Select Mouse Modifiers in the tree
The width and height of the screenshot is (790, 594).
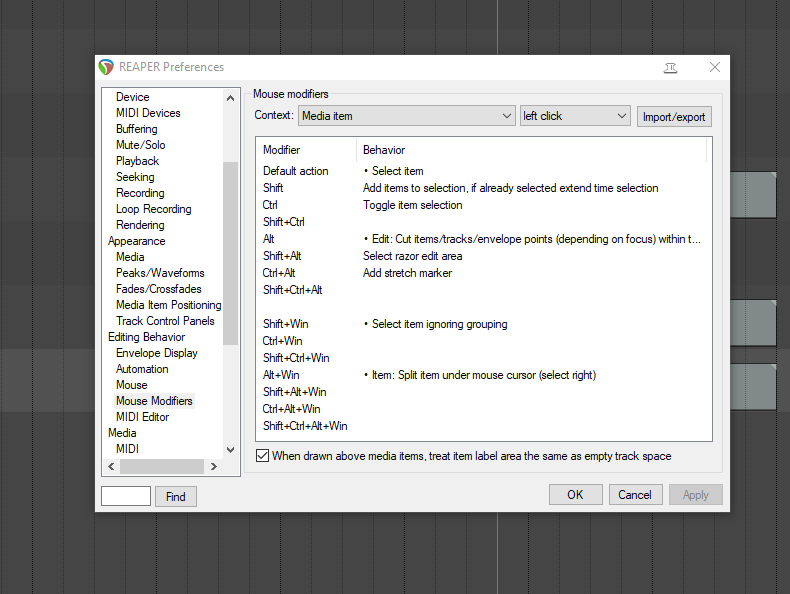pyautogui.click(x=154, y=401)
